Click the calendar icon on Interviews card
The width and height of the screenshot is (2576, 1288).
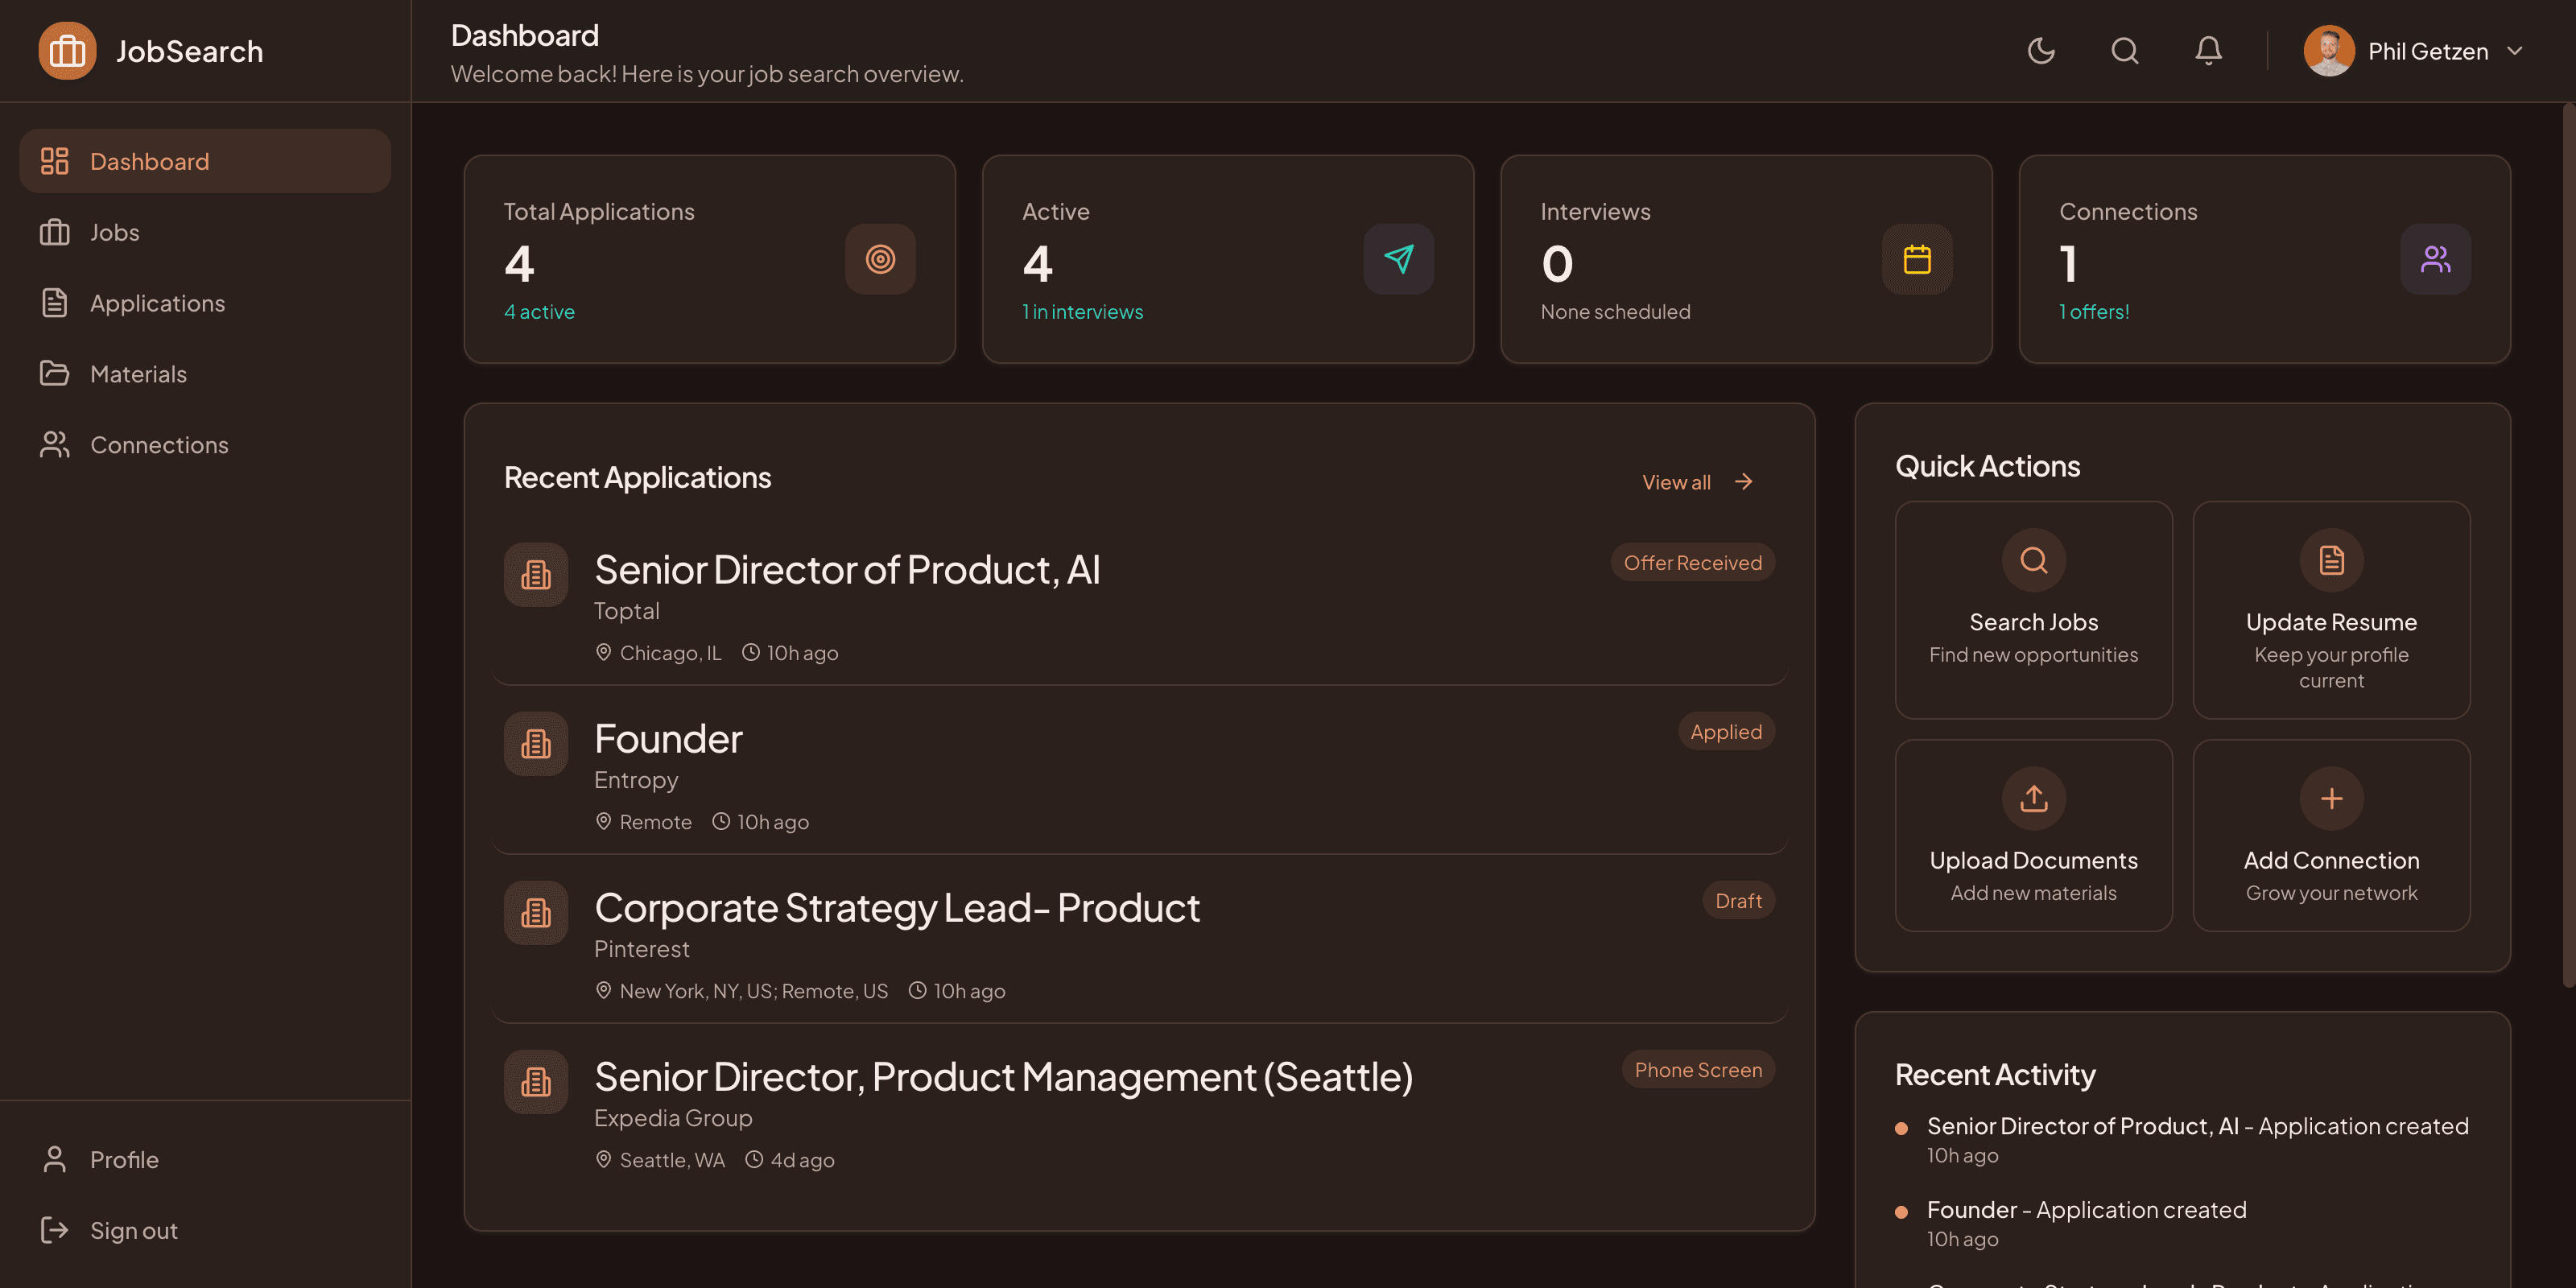point(1917,259)
